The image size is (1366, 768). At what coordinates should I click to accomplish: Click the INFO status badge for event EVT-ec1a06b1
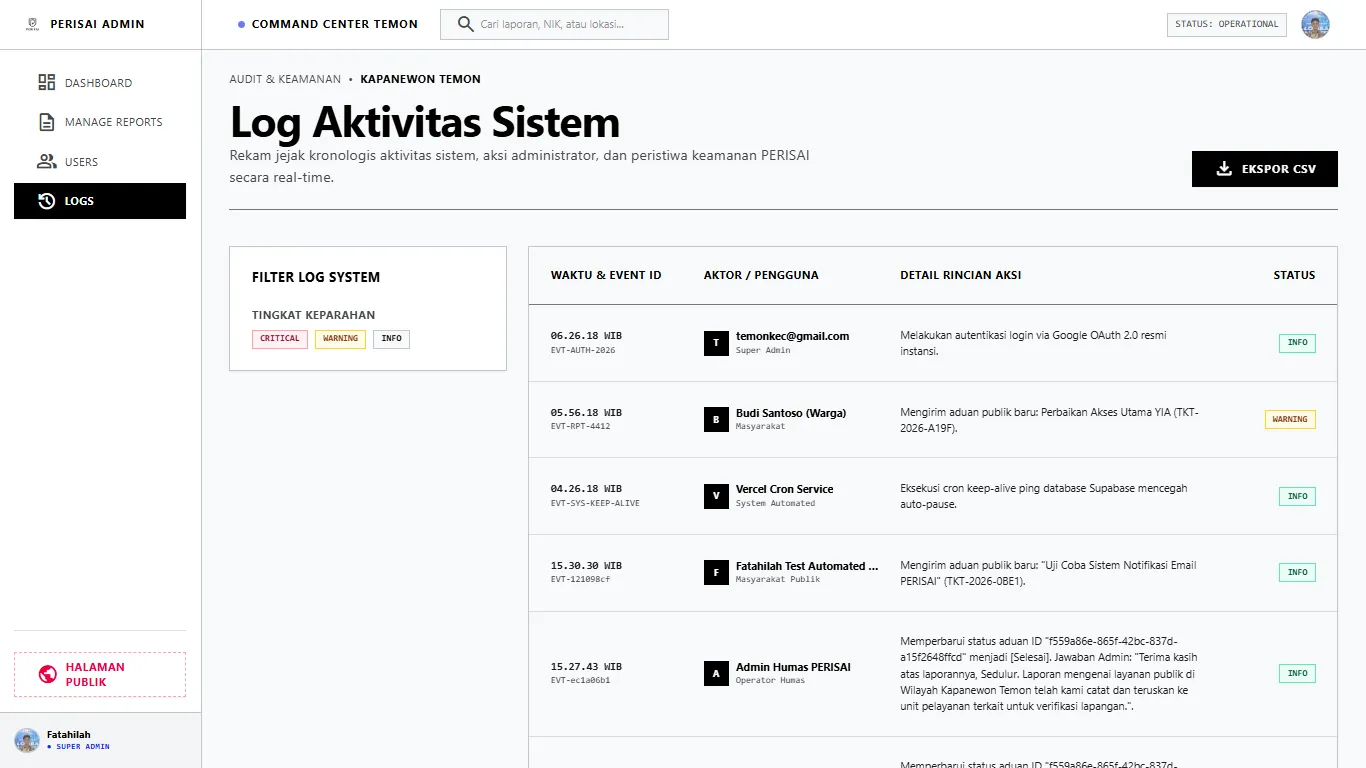(x=1297, y=674)
